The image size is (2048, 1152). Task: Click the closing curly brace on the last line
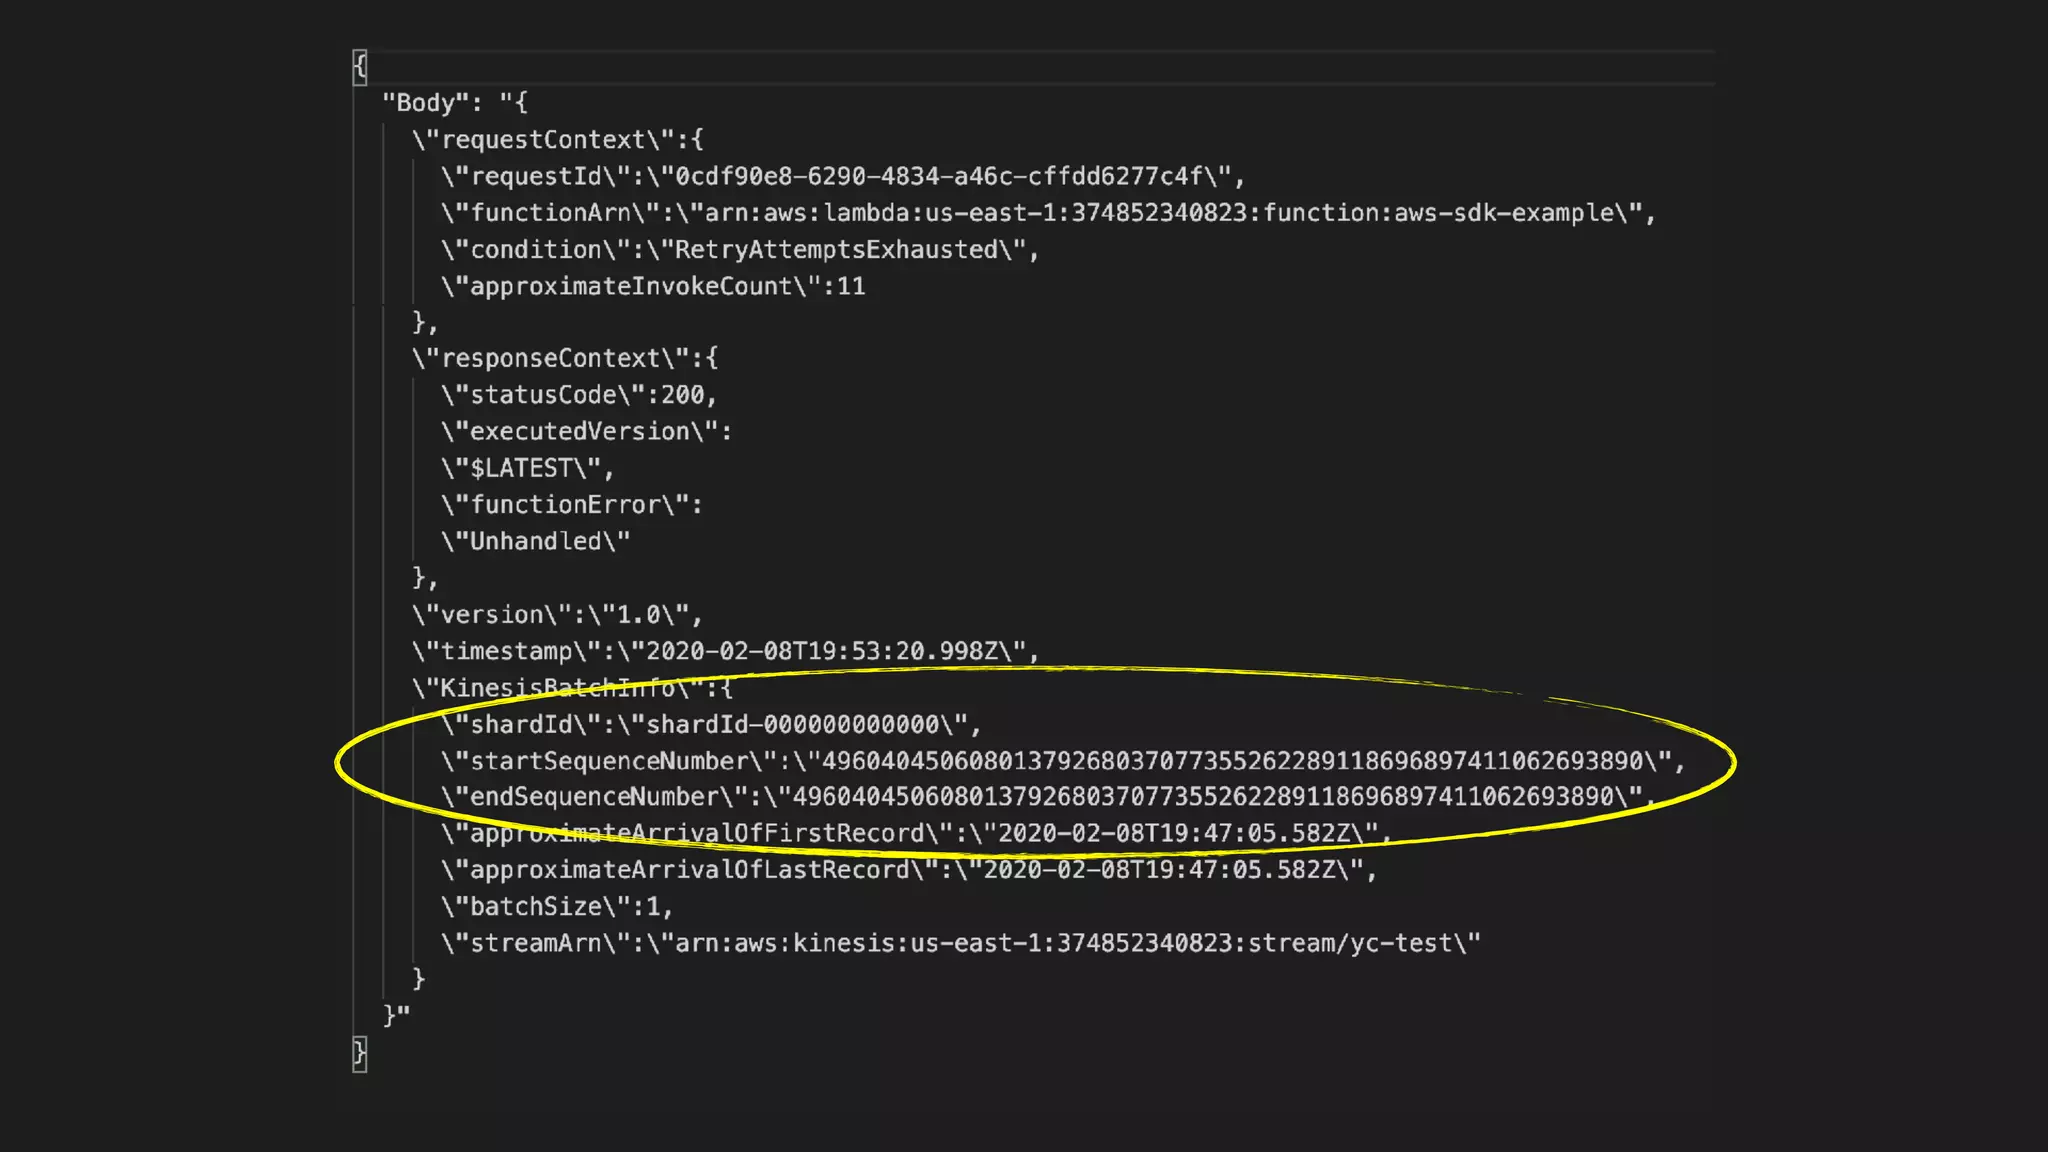360,1052
